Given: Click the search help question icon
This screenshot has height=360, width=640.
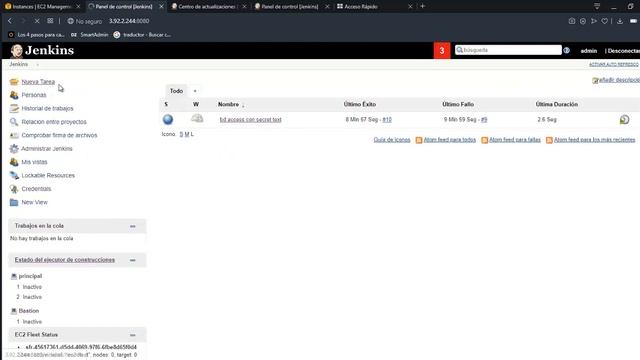Looking at the screenshot, I should (567, 50).
